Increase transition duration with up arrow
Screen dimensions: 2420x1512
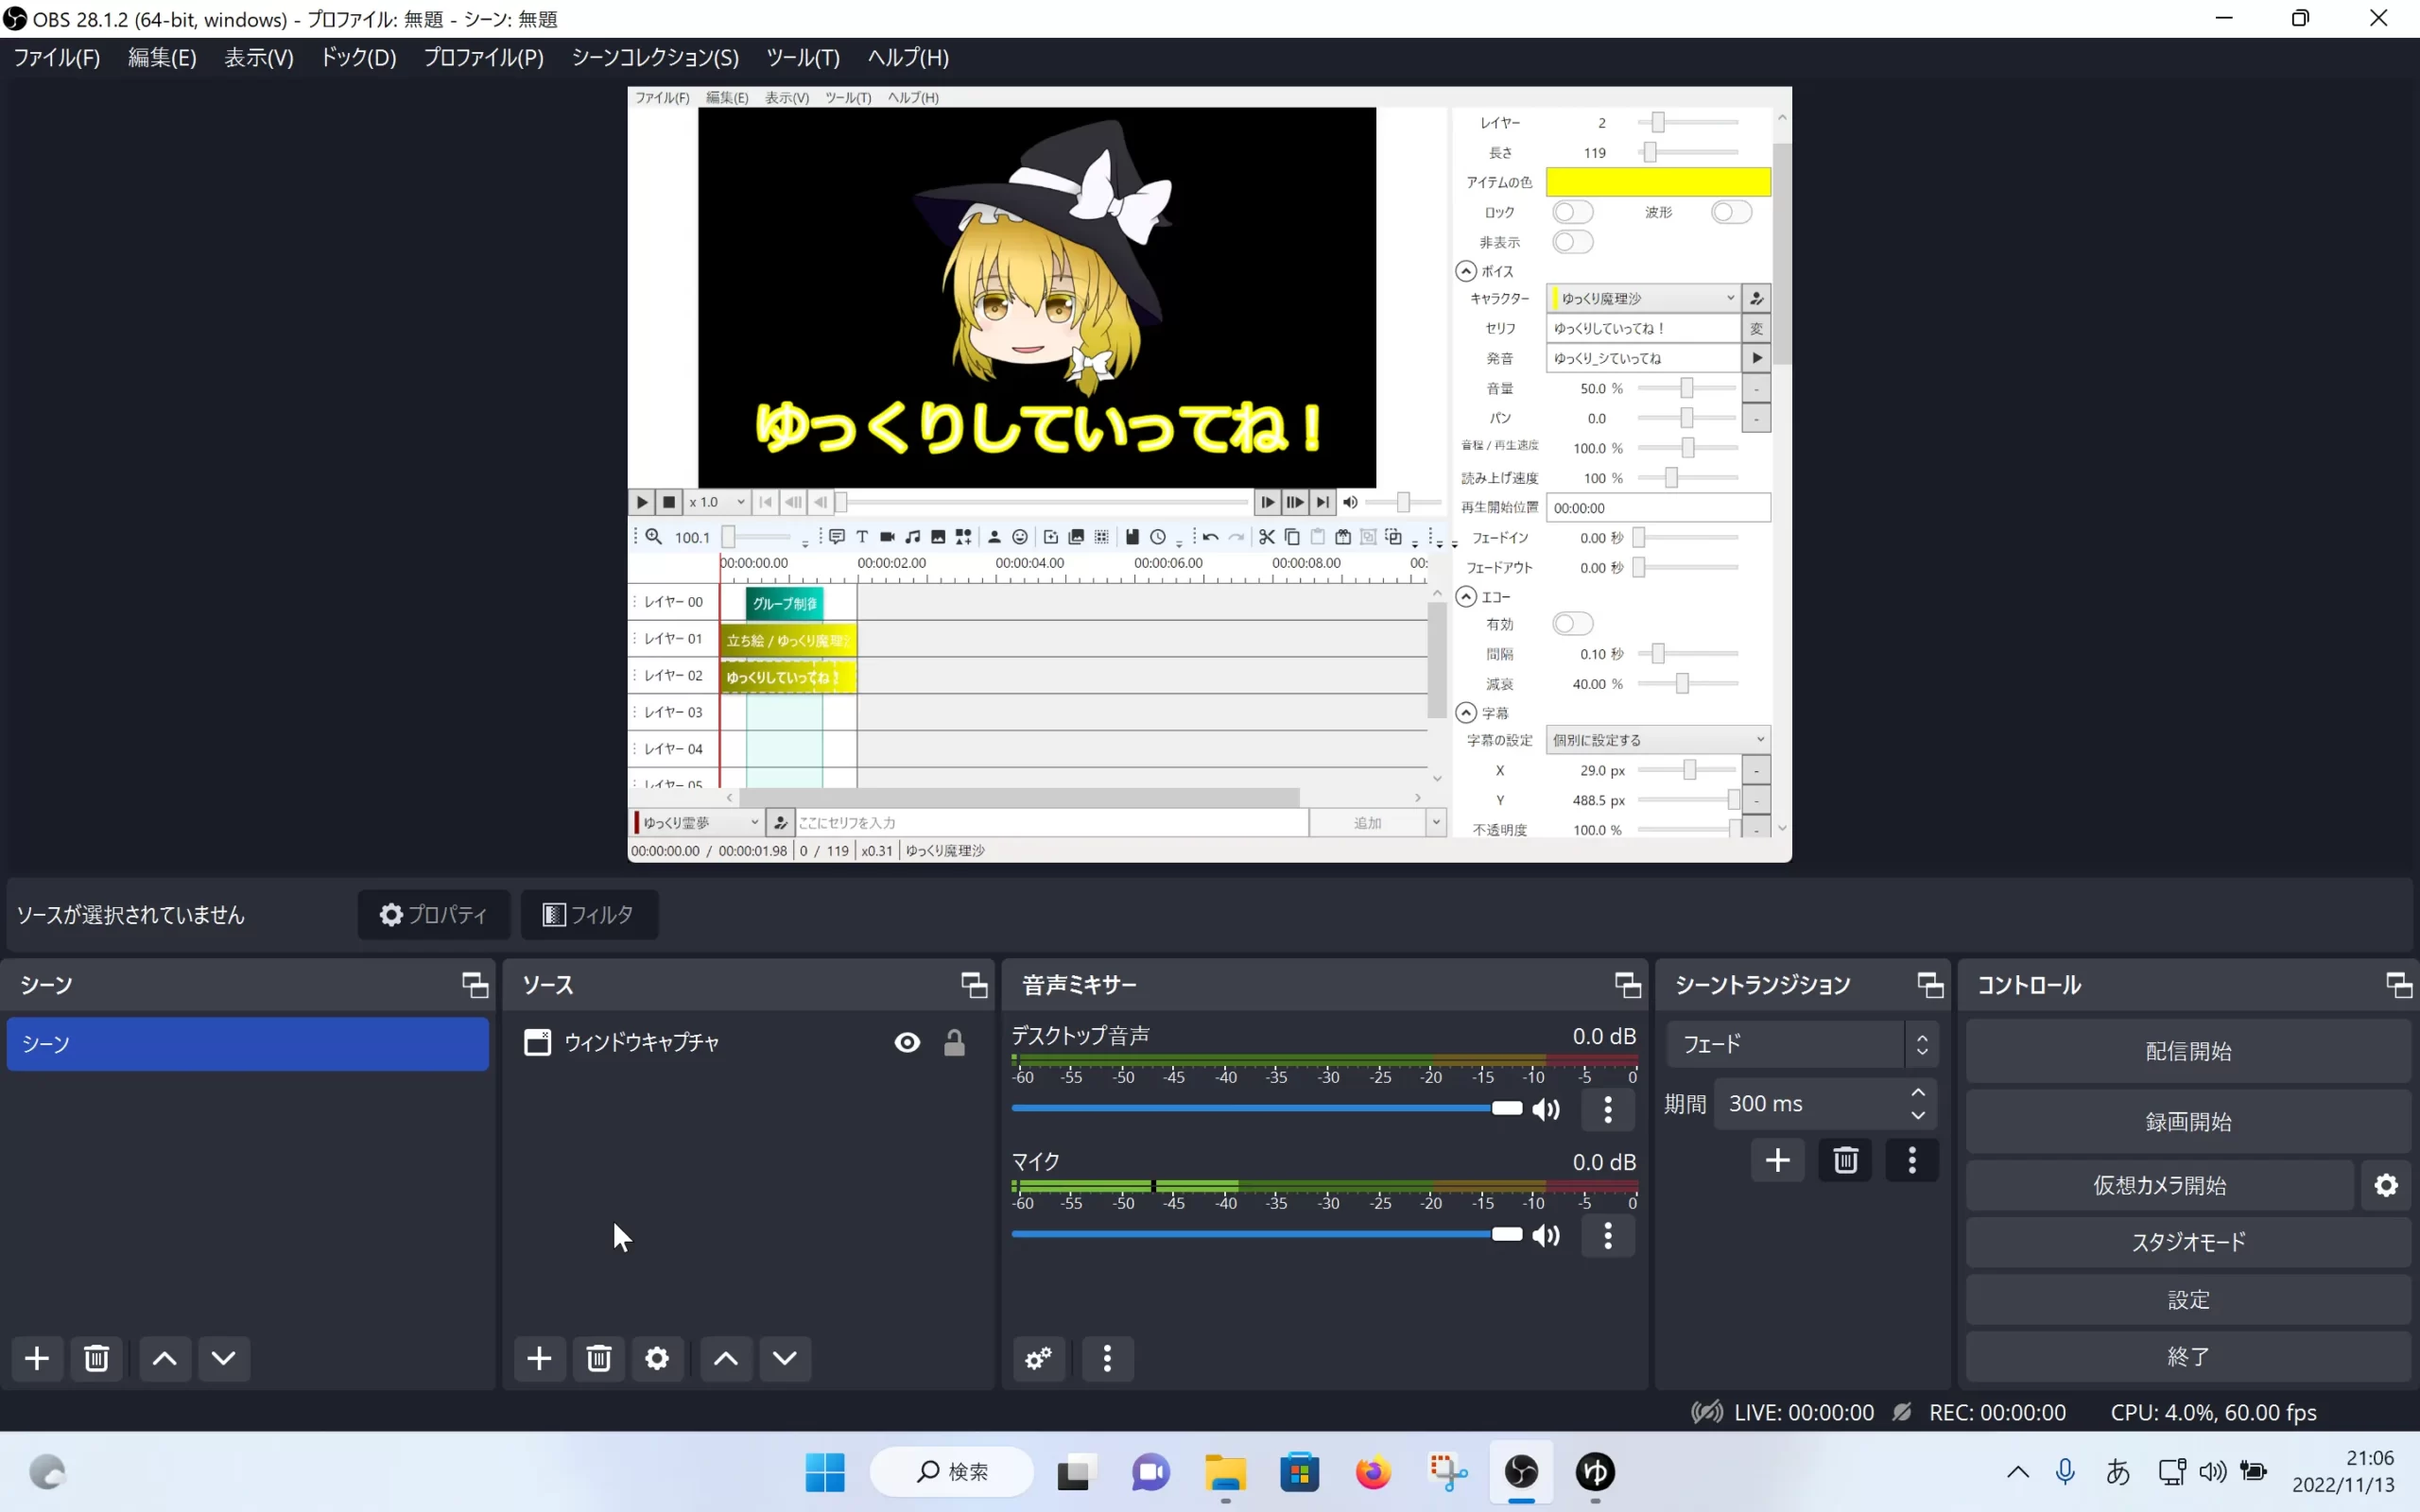pos(1918,1093)
